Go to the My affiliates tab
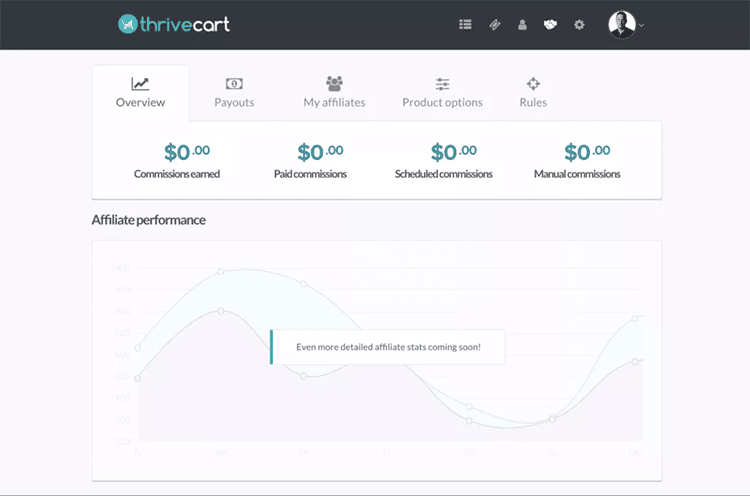Screen dimensions: 750x496 click(x=334, y=93)
